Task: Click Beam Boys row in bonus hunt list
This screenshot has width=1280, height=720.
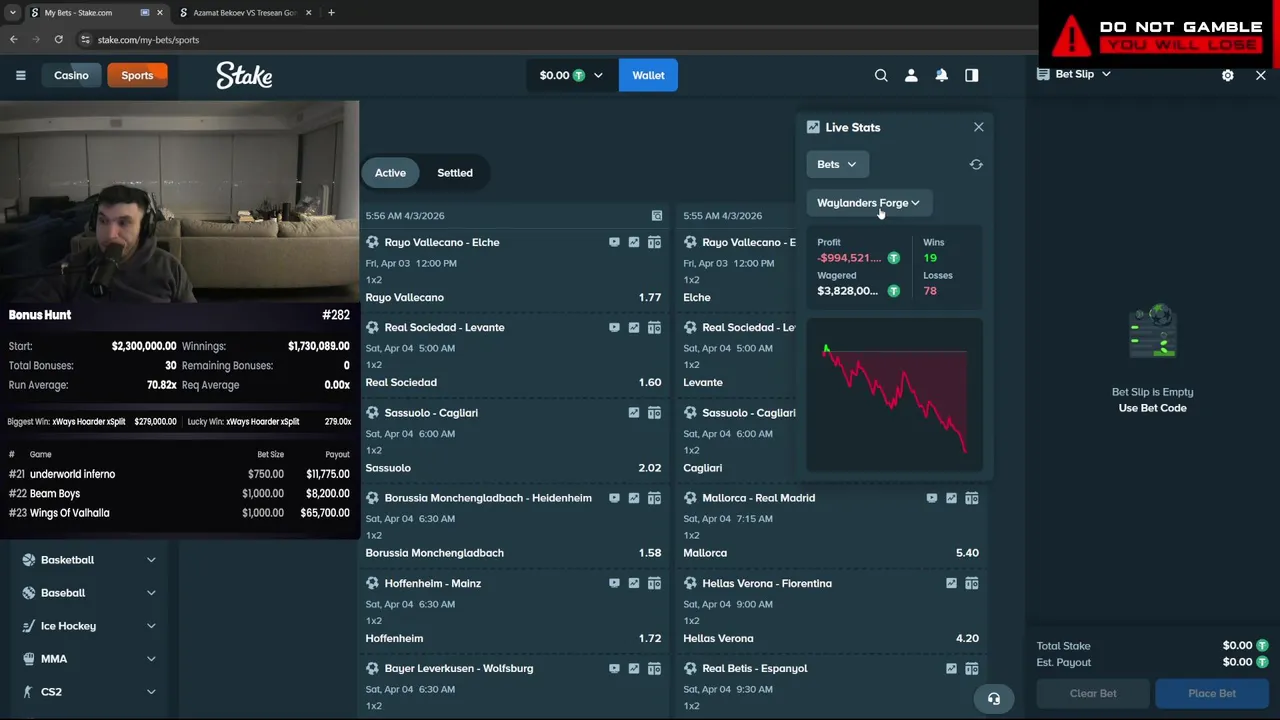Action: [x=179, y=493]
